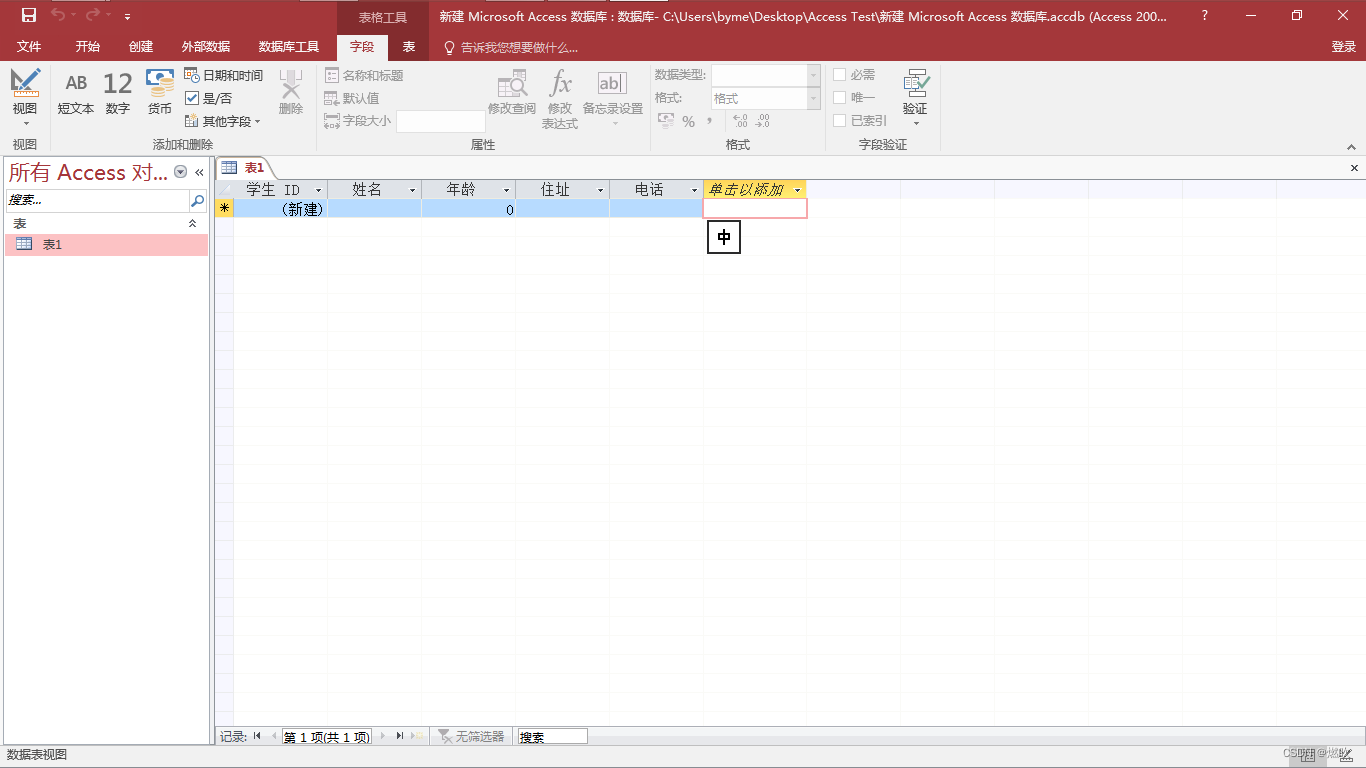The height and width of the screenshot is (768, 1366).
Task: Switch to the 创建 Create tab
Action: pos(141,47)
